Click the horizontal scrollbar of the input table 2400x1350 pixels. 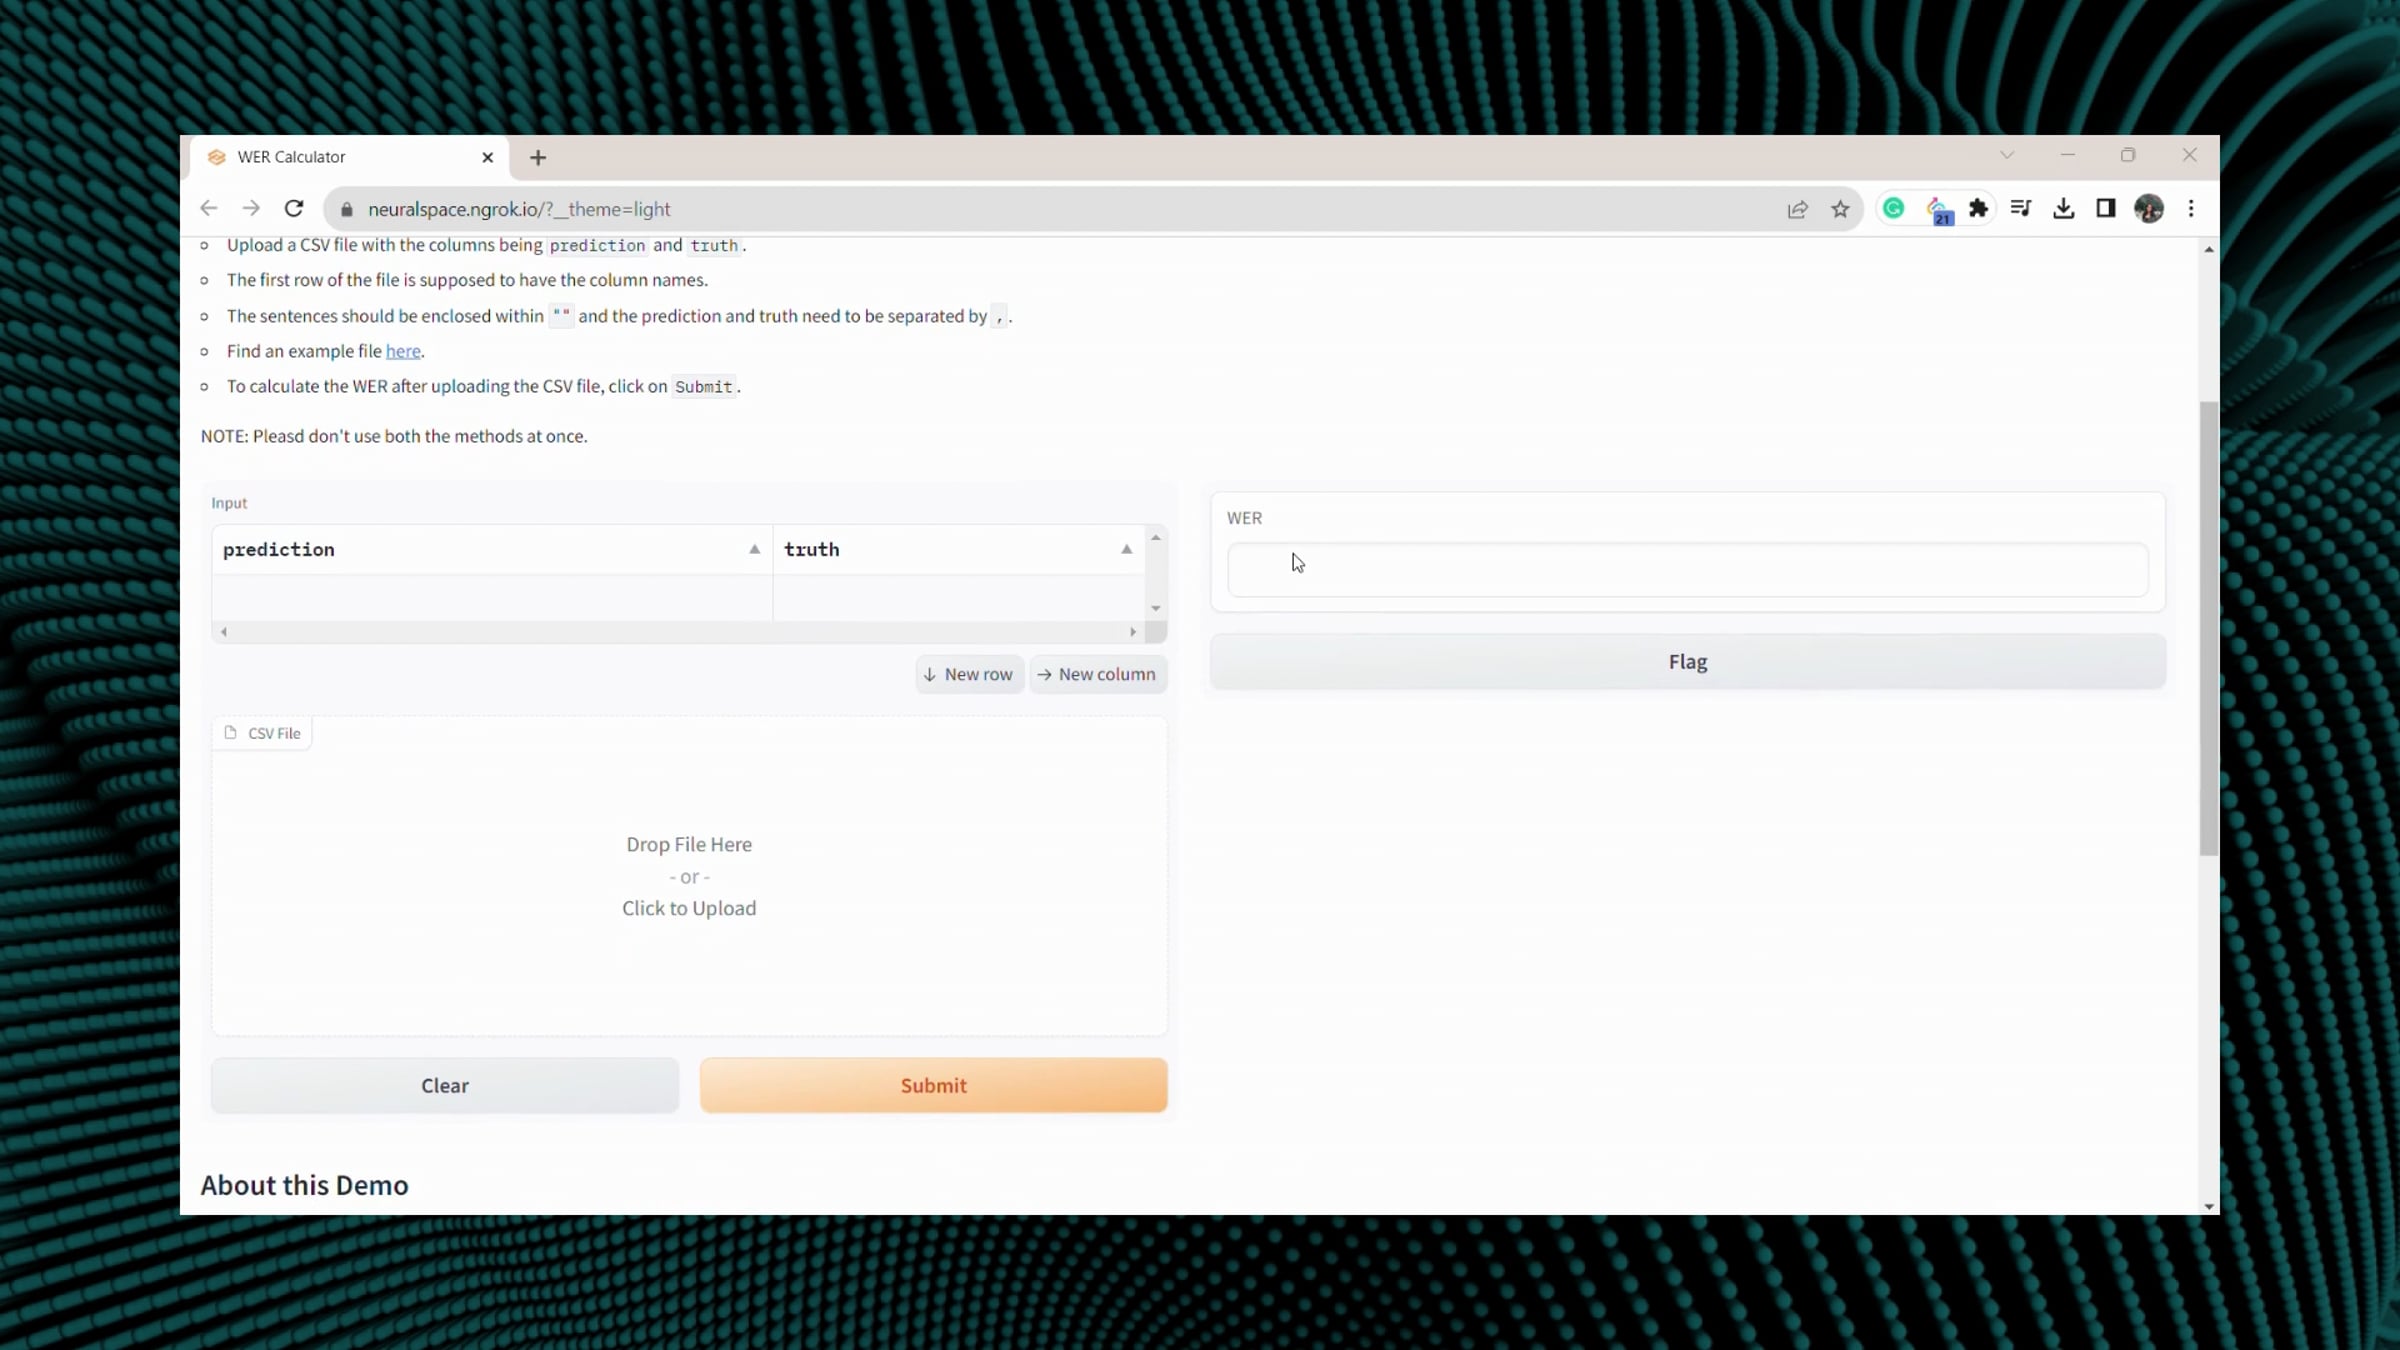click(678, 632)
